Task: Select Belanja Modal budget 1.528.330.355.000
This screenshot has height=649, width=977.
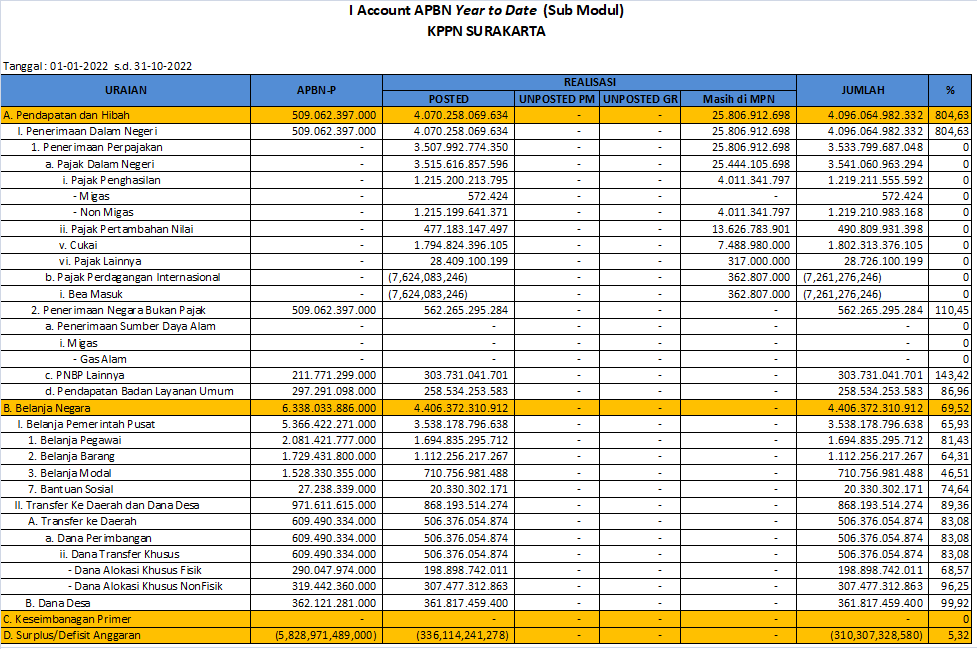Action: [329, 473]
